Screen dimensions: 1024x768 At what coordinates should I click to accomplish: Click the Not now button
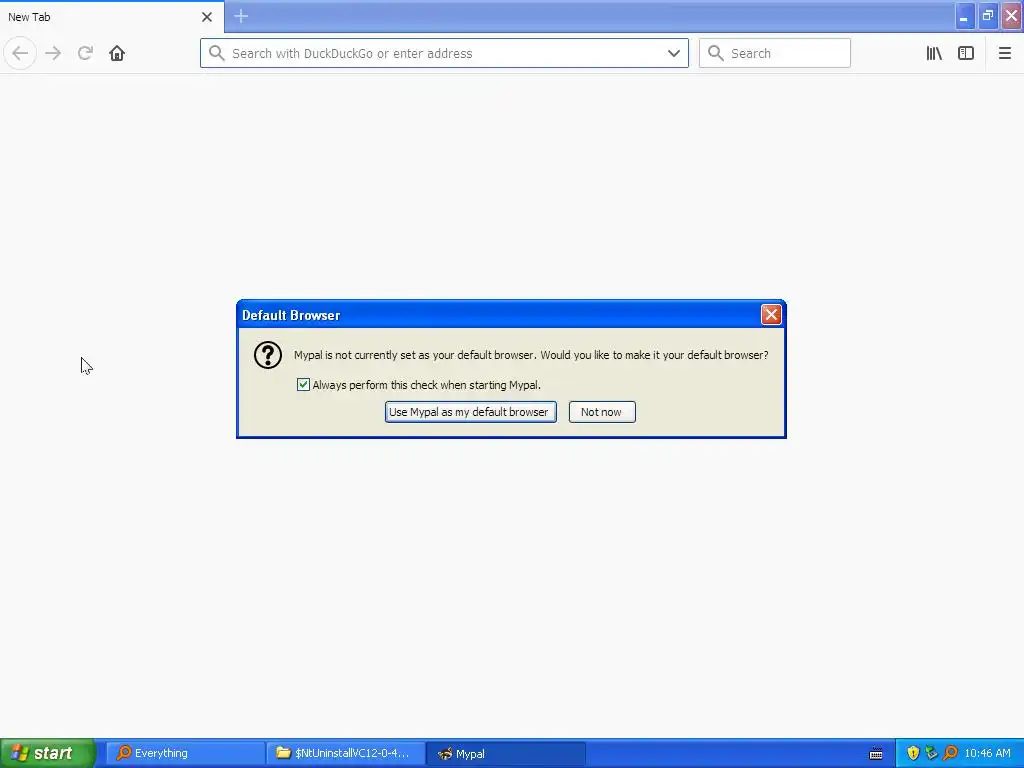tap(601, 412)
